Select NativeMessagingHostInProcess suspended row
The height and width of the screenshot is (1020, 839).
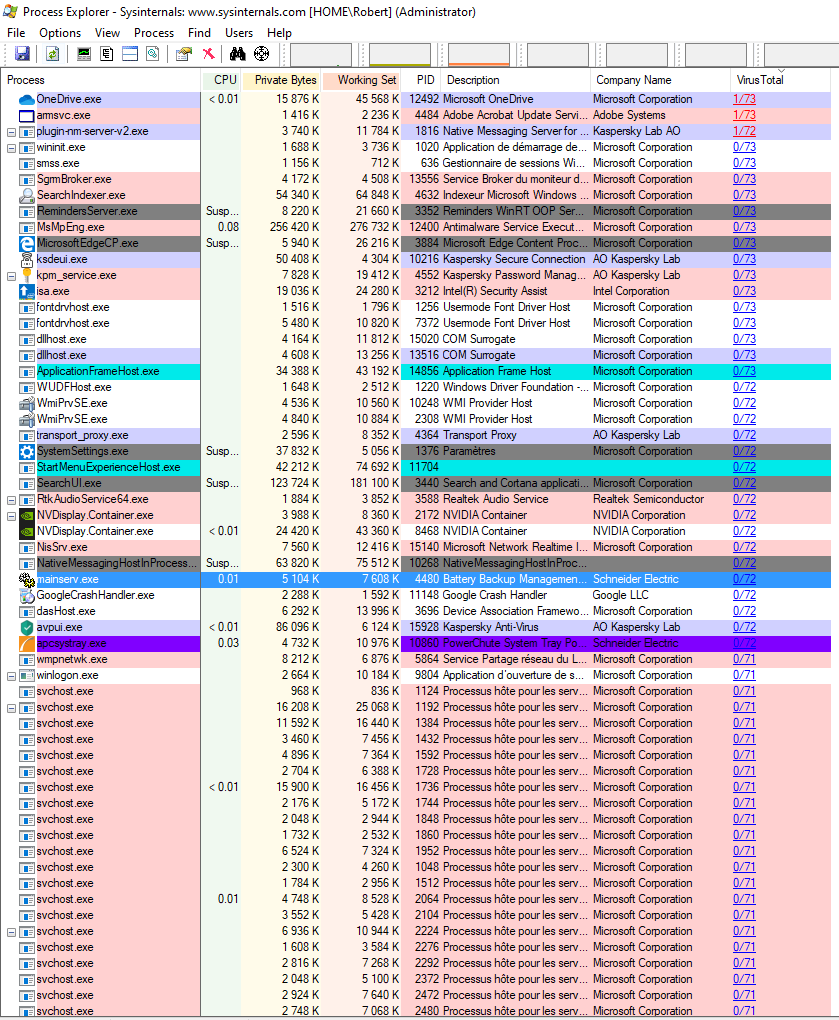tap(416, 563)
